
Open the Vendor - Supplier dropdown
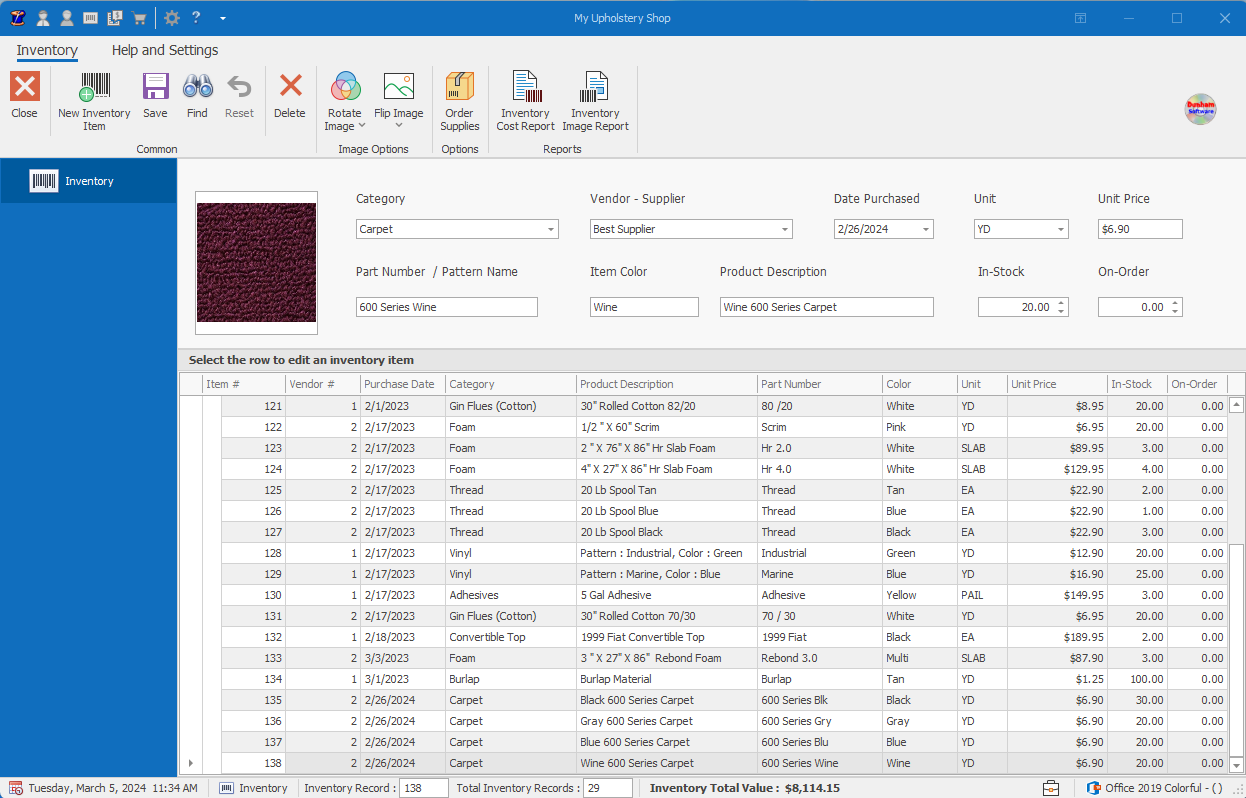coord(782,229)
